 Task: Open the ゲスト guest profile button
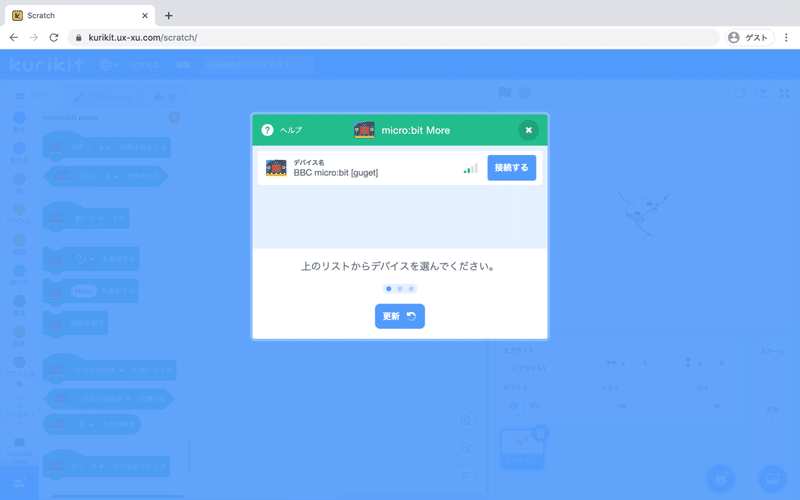749,37
